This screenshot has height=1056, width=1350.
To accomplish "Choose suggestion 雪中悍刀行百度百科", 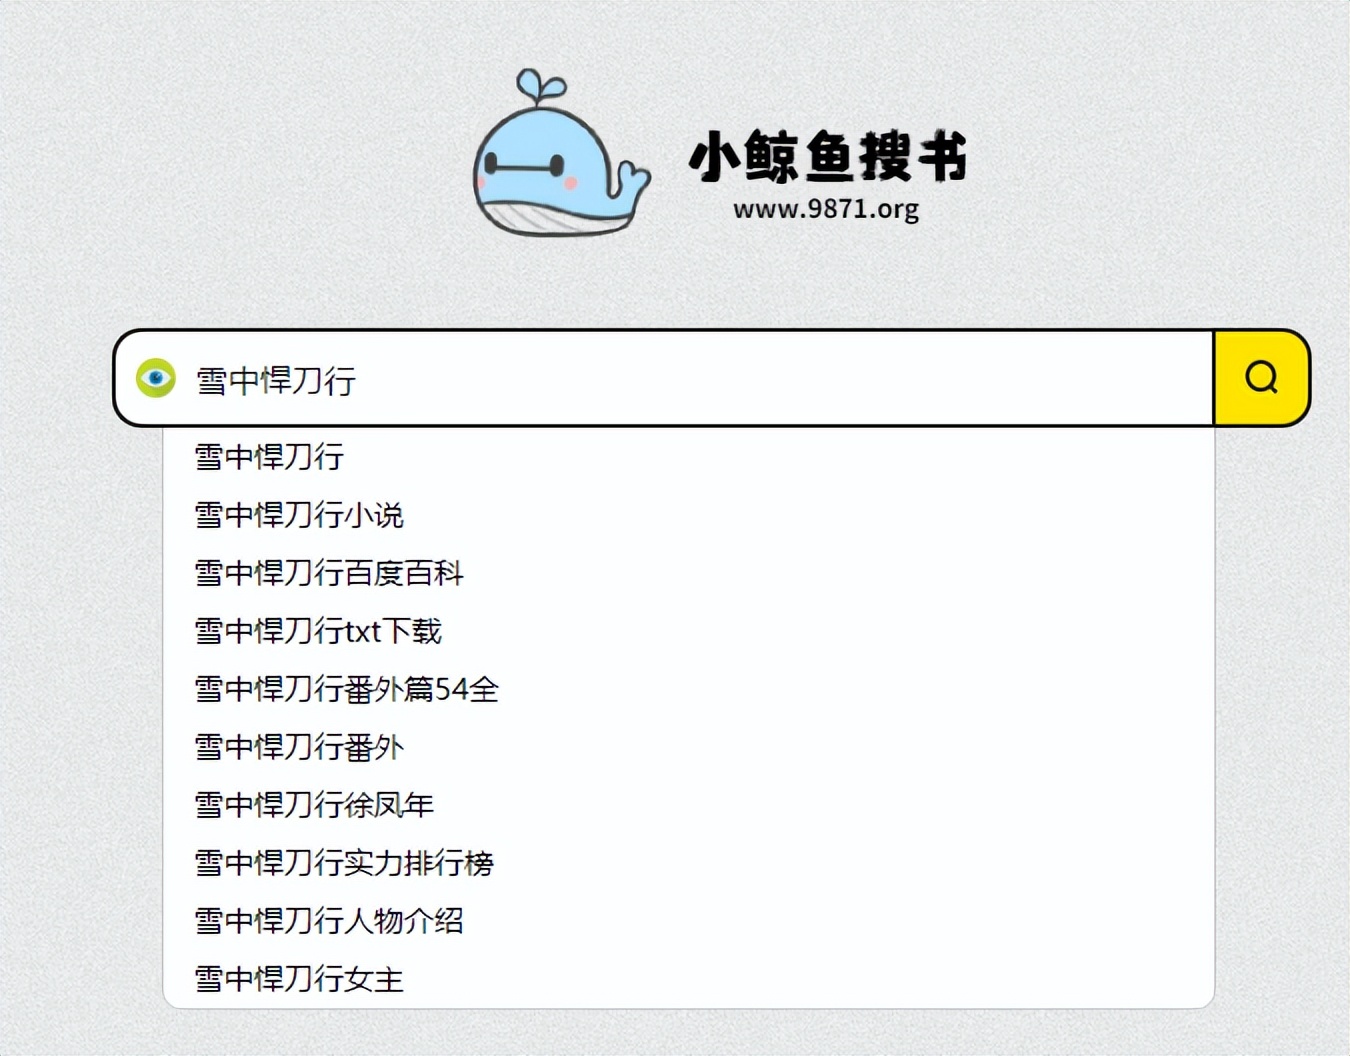I will pyautogui.click(x=688, y=573).
